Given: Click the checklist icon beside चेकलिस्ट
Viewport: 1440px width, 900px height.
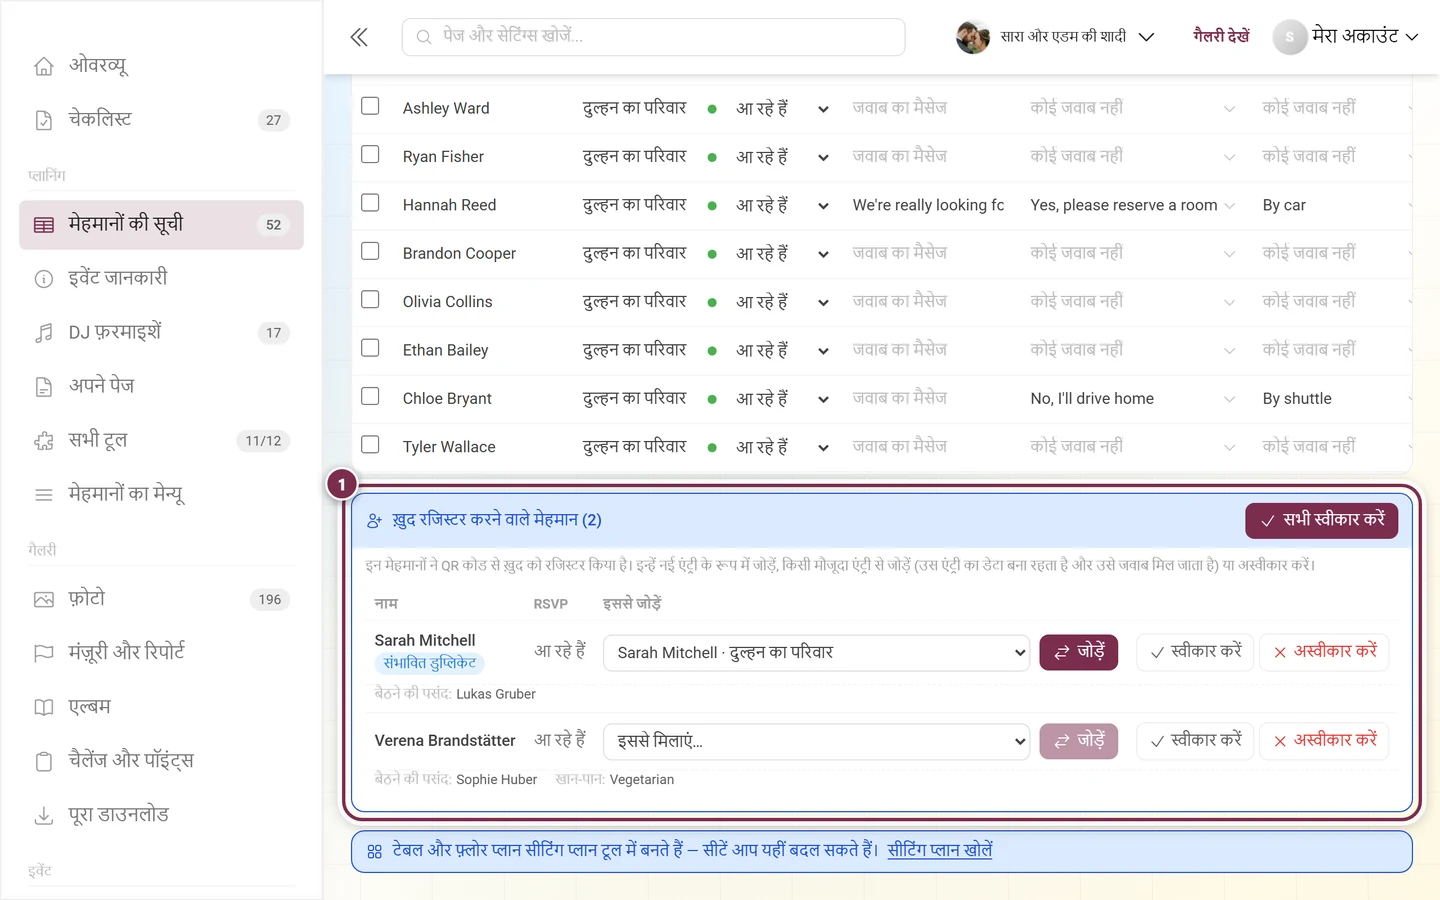Looking at the screenshot, I should coord(44,120).
